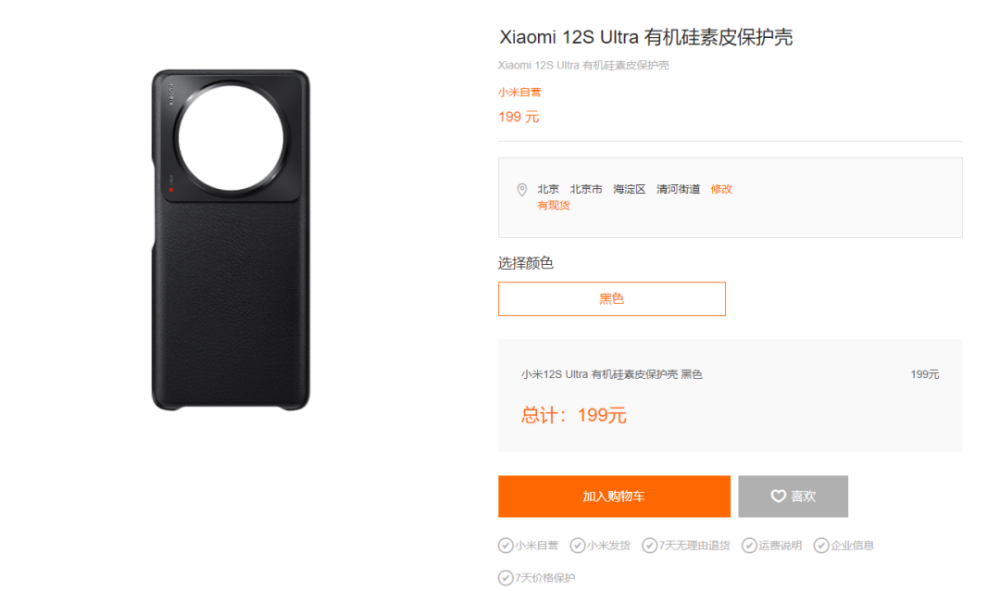Click the 7天价格保护 checkmark icon
This screenshot has width=1000, height=591.
click(505, 578)
